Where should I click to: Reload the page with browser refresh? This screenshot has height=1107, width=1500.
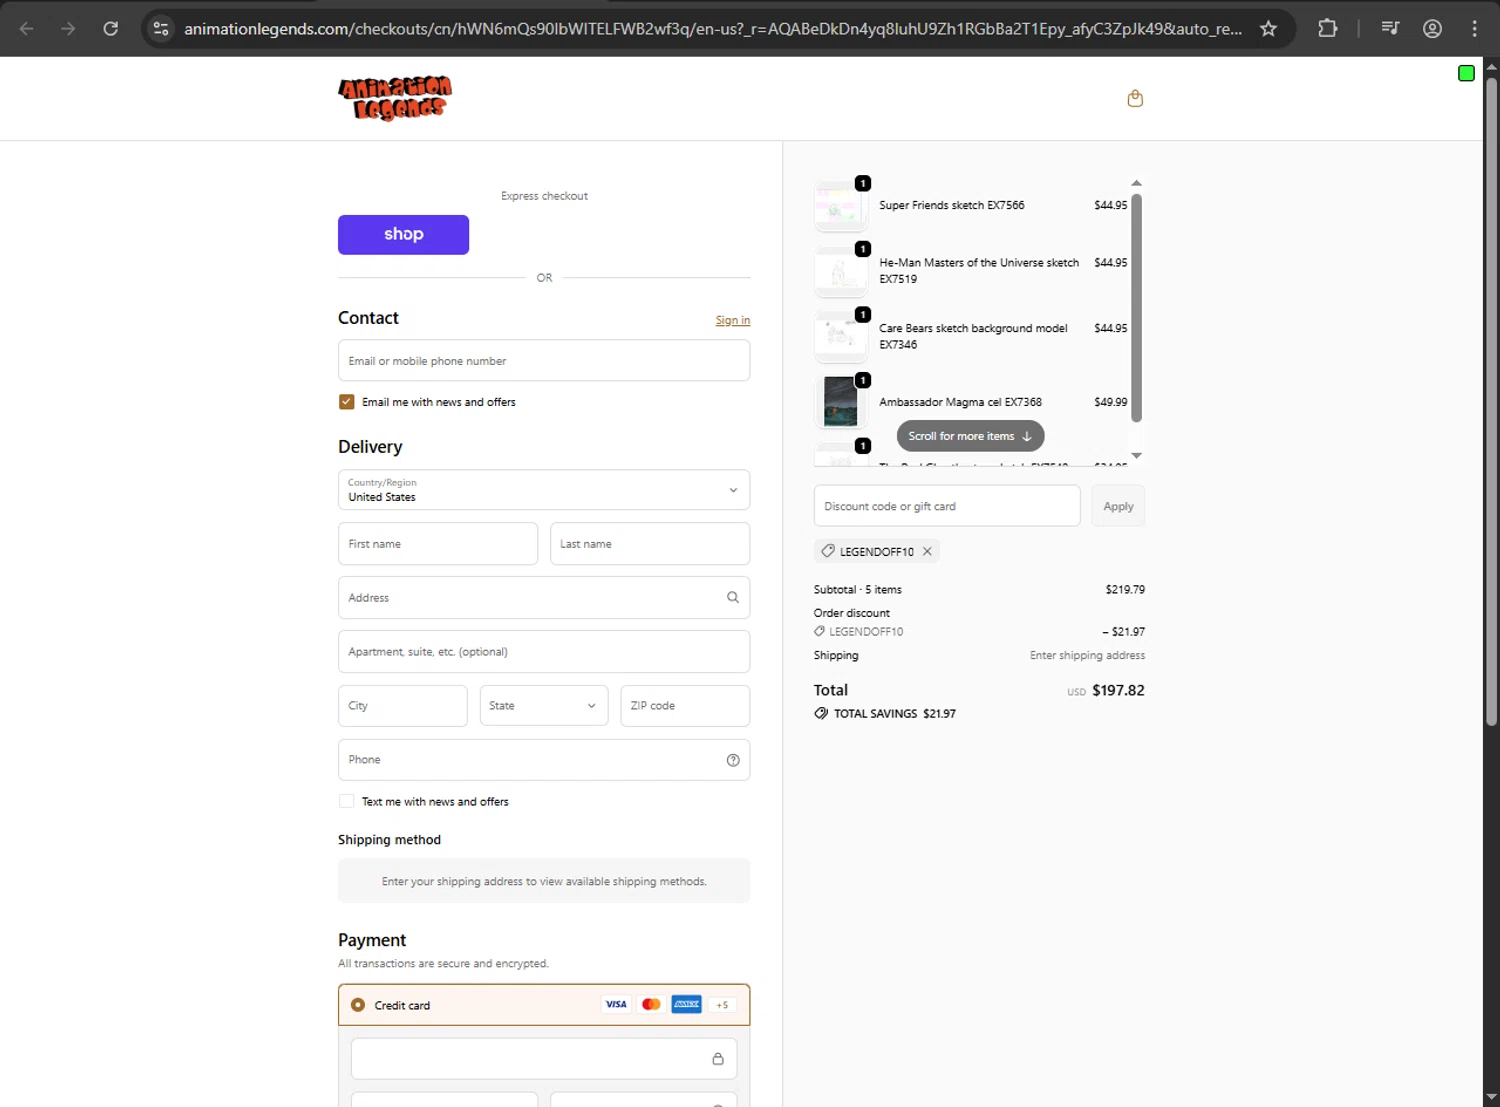pos(111,28)
